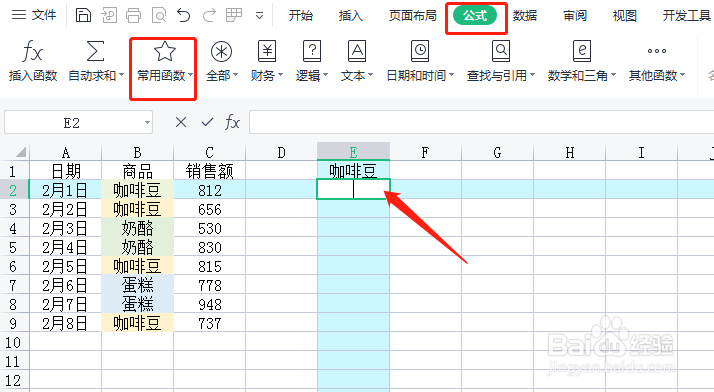Open 日期和时间 functions category

point(420,61)
